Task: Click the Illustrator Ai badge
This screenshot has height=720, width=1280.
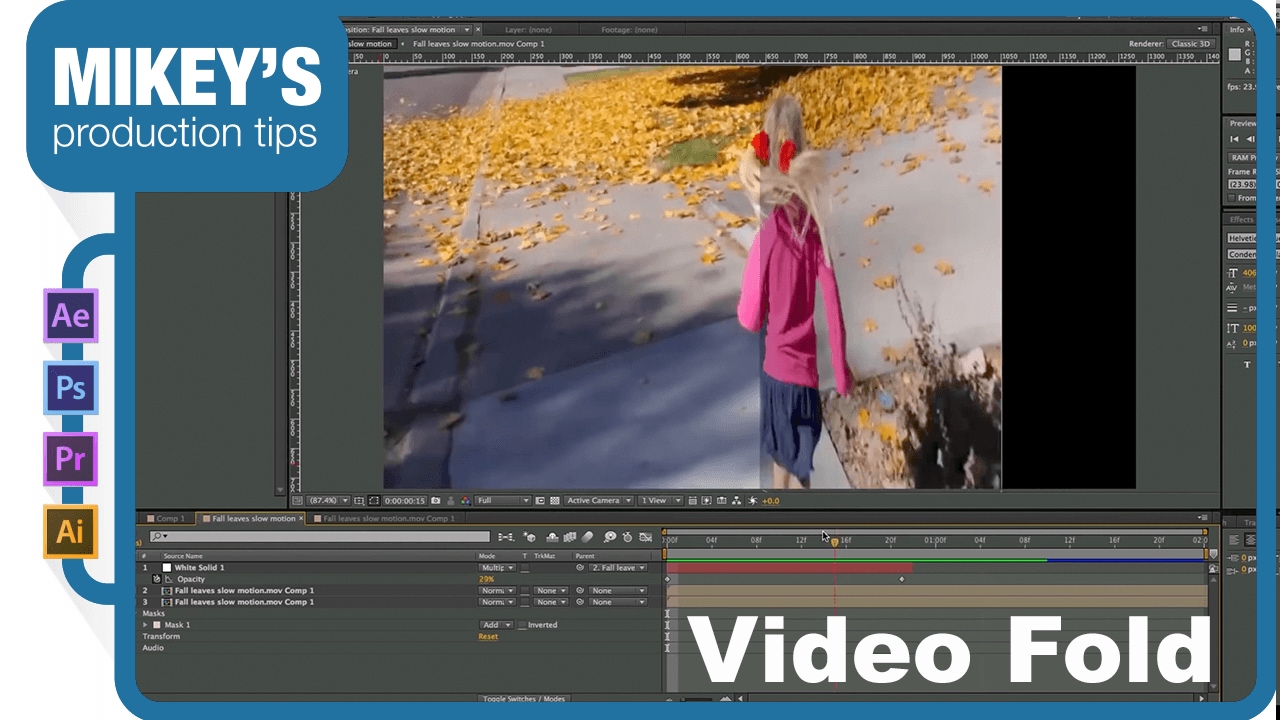Action: [70, 531]
